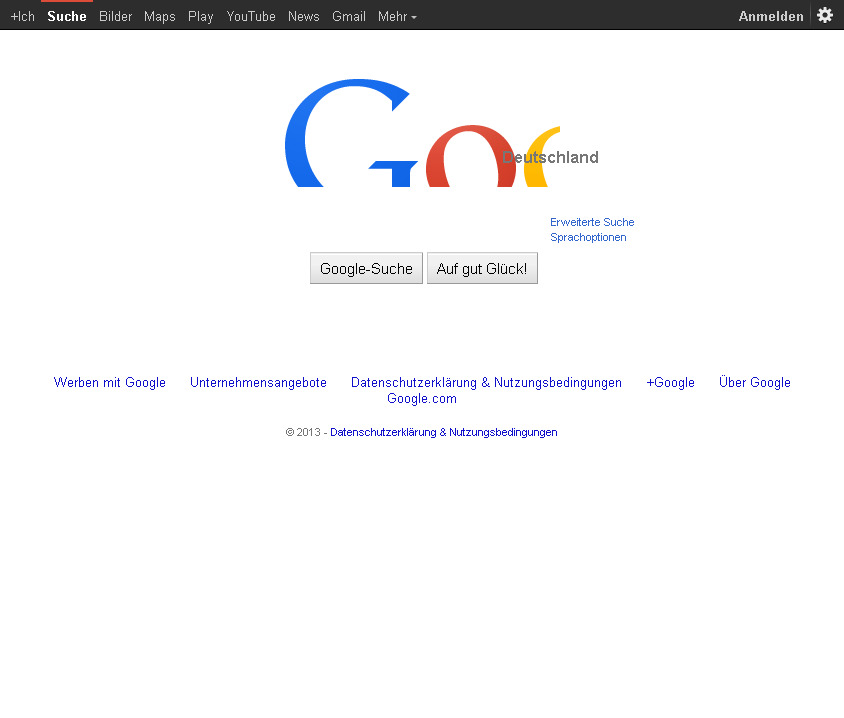This screenshot has height=718, width=844.
Task: Select Suche in the top navigation
Action: point(67,16)
